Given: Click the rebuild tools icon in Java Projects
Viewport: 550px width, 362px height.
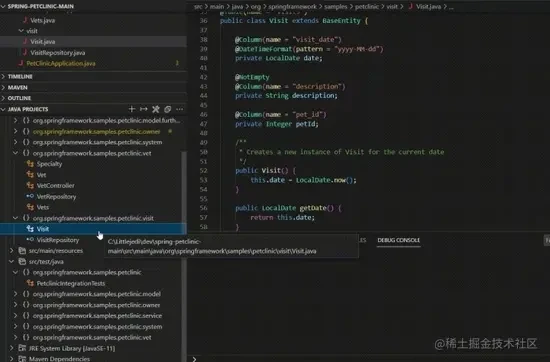Looking at the screenshot, I should [x=156, y=109].
